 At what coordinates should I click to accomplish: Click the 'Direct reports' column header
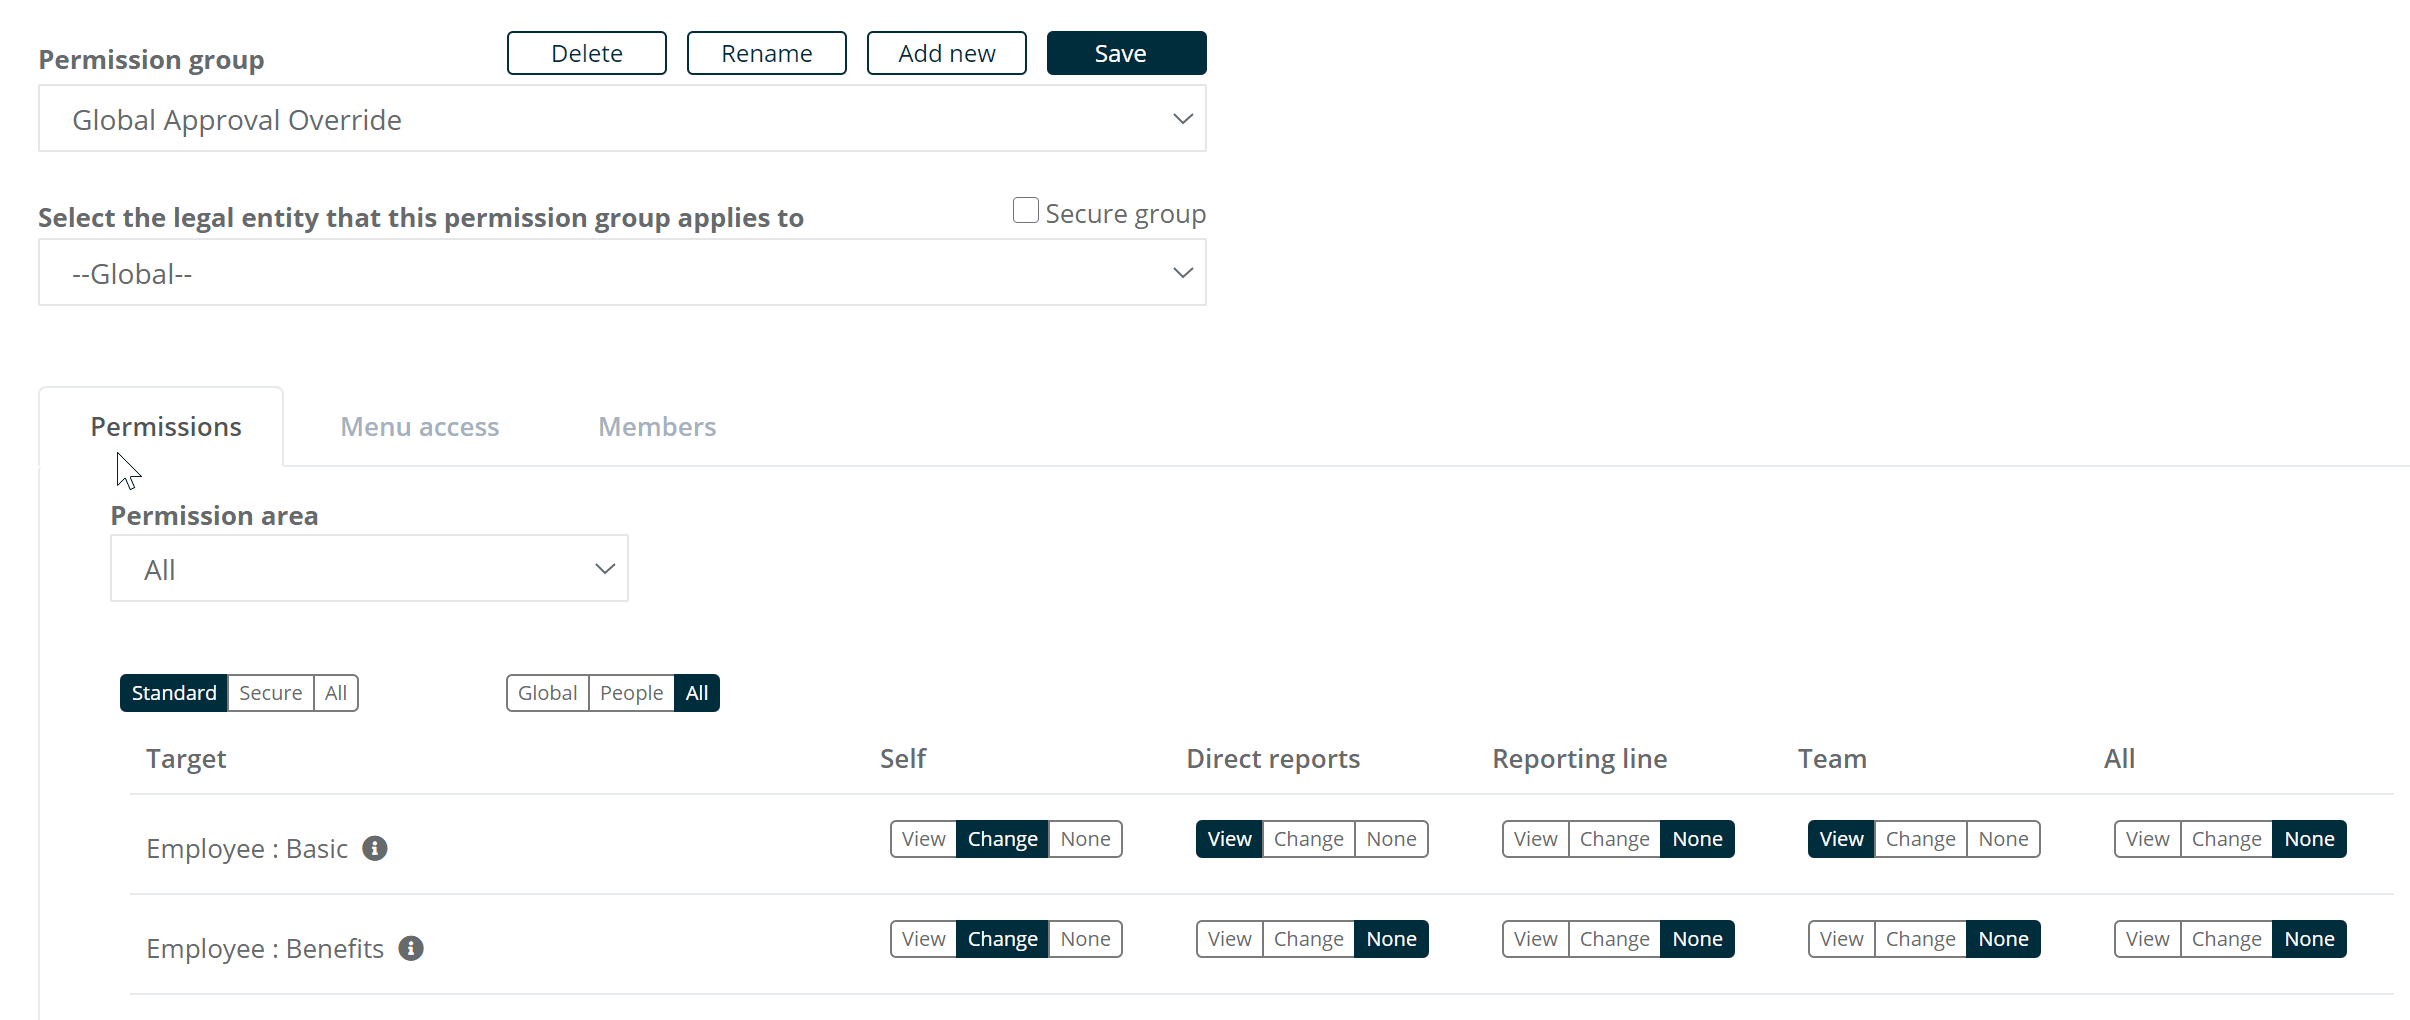[1273, 759]
